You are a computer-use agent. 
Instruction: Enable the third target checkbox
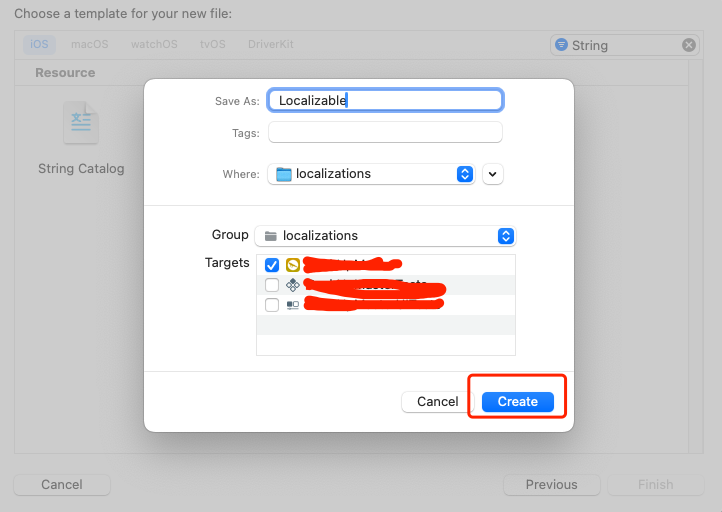point(272,305)
